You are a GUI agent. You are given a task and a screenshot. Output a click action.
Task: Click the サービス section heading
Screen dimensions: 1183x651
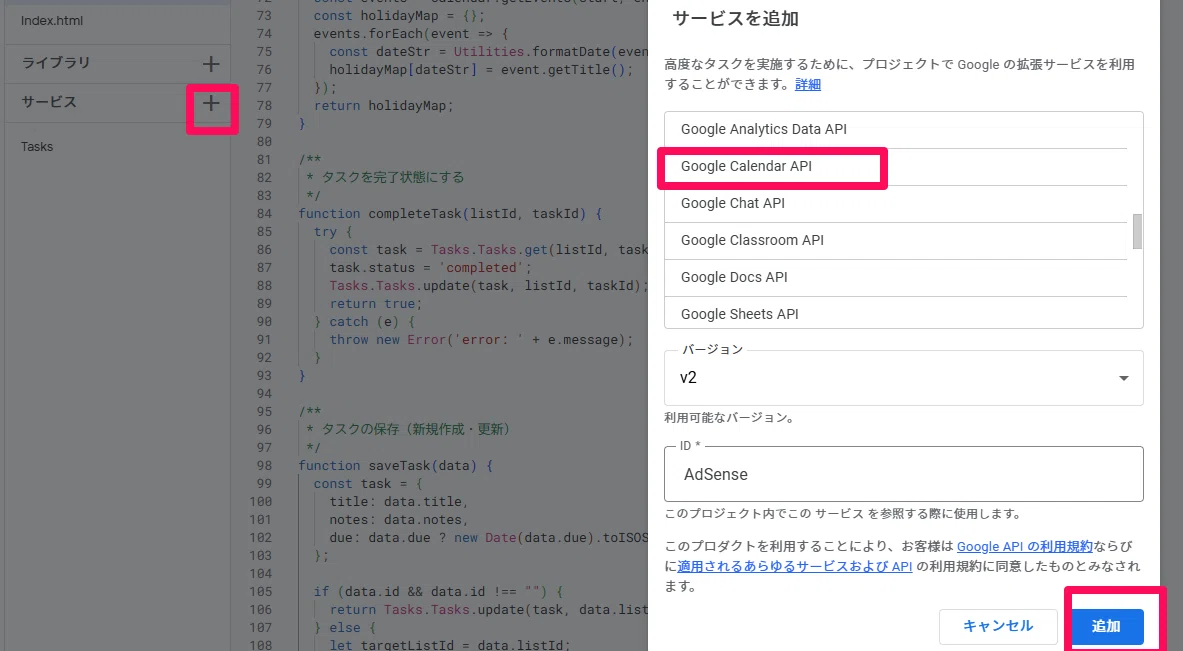click(49, 103)
